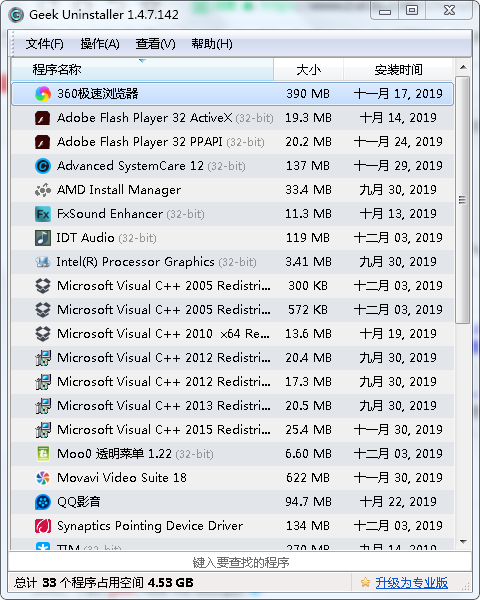The height and width of the screenshot is (600, 480).
Task: Click the QQ影音 film reel icon
Action: point(43,502)
